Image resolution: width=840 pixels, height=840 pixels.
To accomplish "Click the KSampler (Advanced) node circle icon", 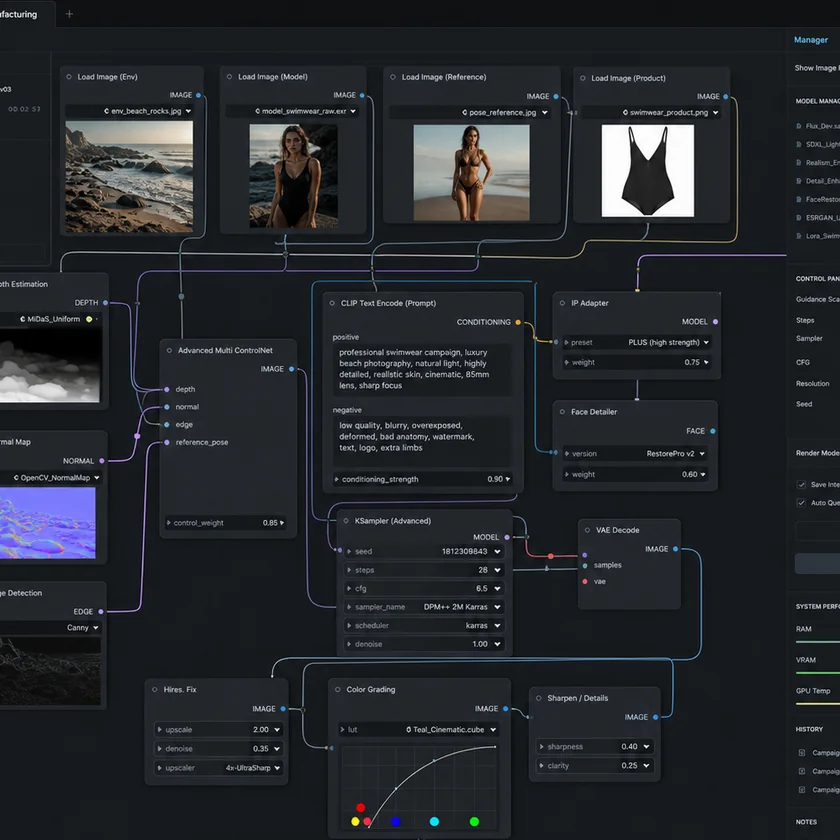I will (346, 521).
